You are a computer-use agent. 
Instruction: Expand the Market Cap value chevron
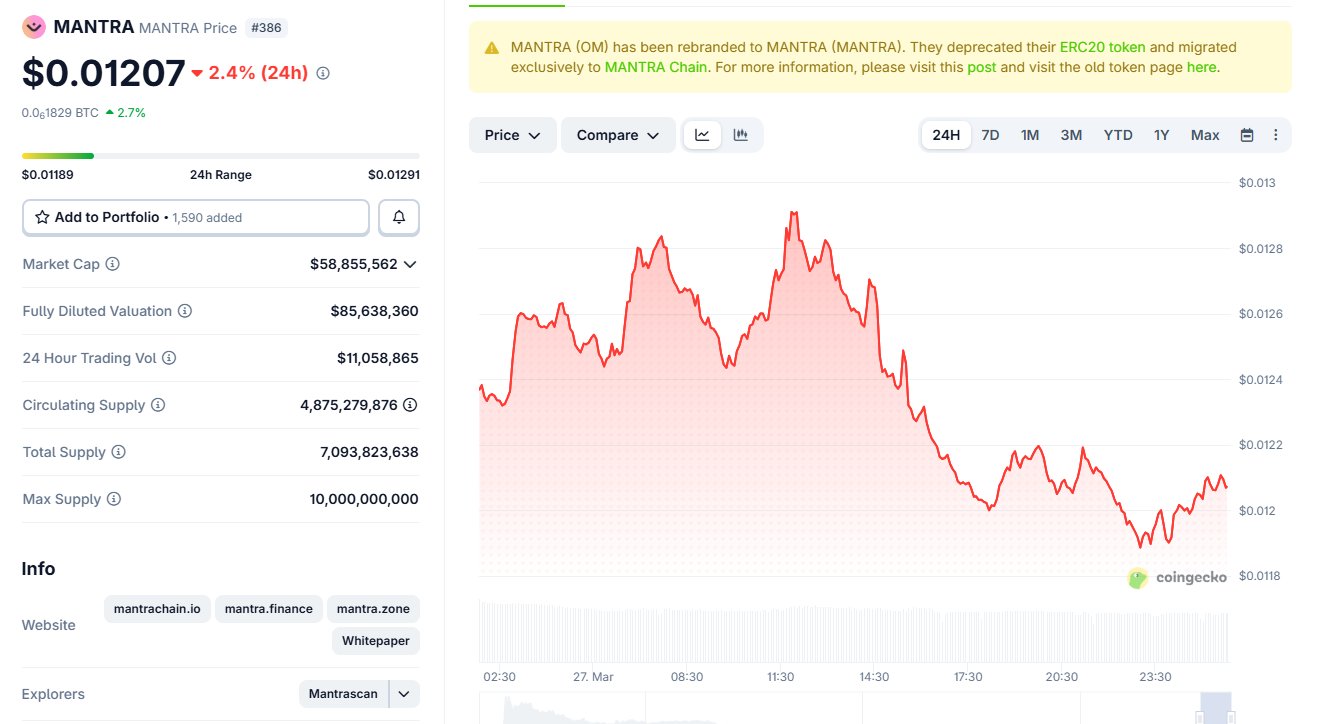coord(409,264)
